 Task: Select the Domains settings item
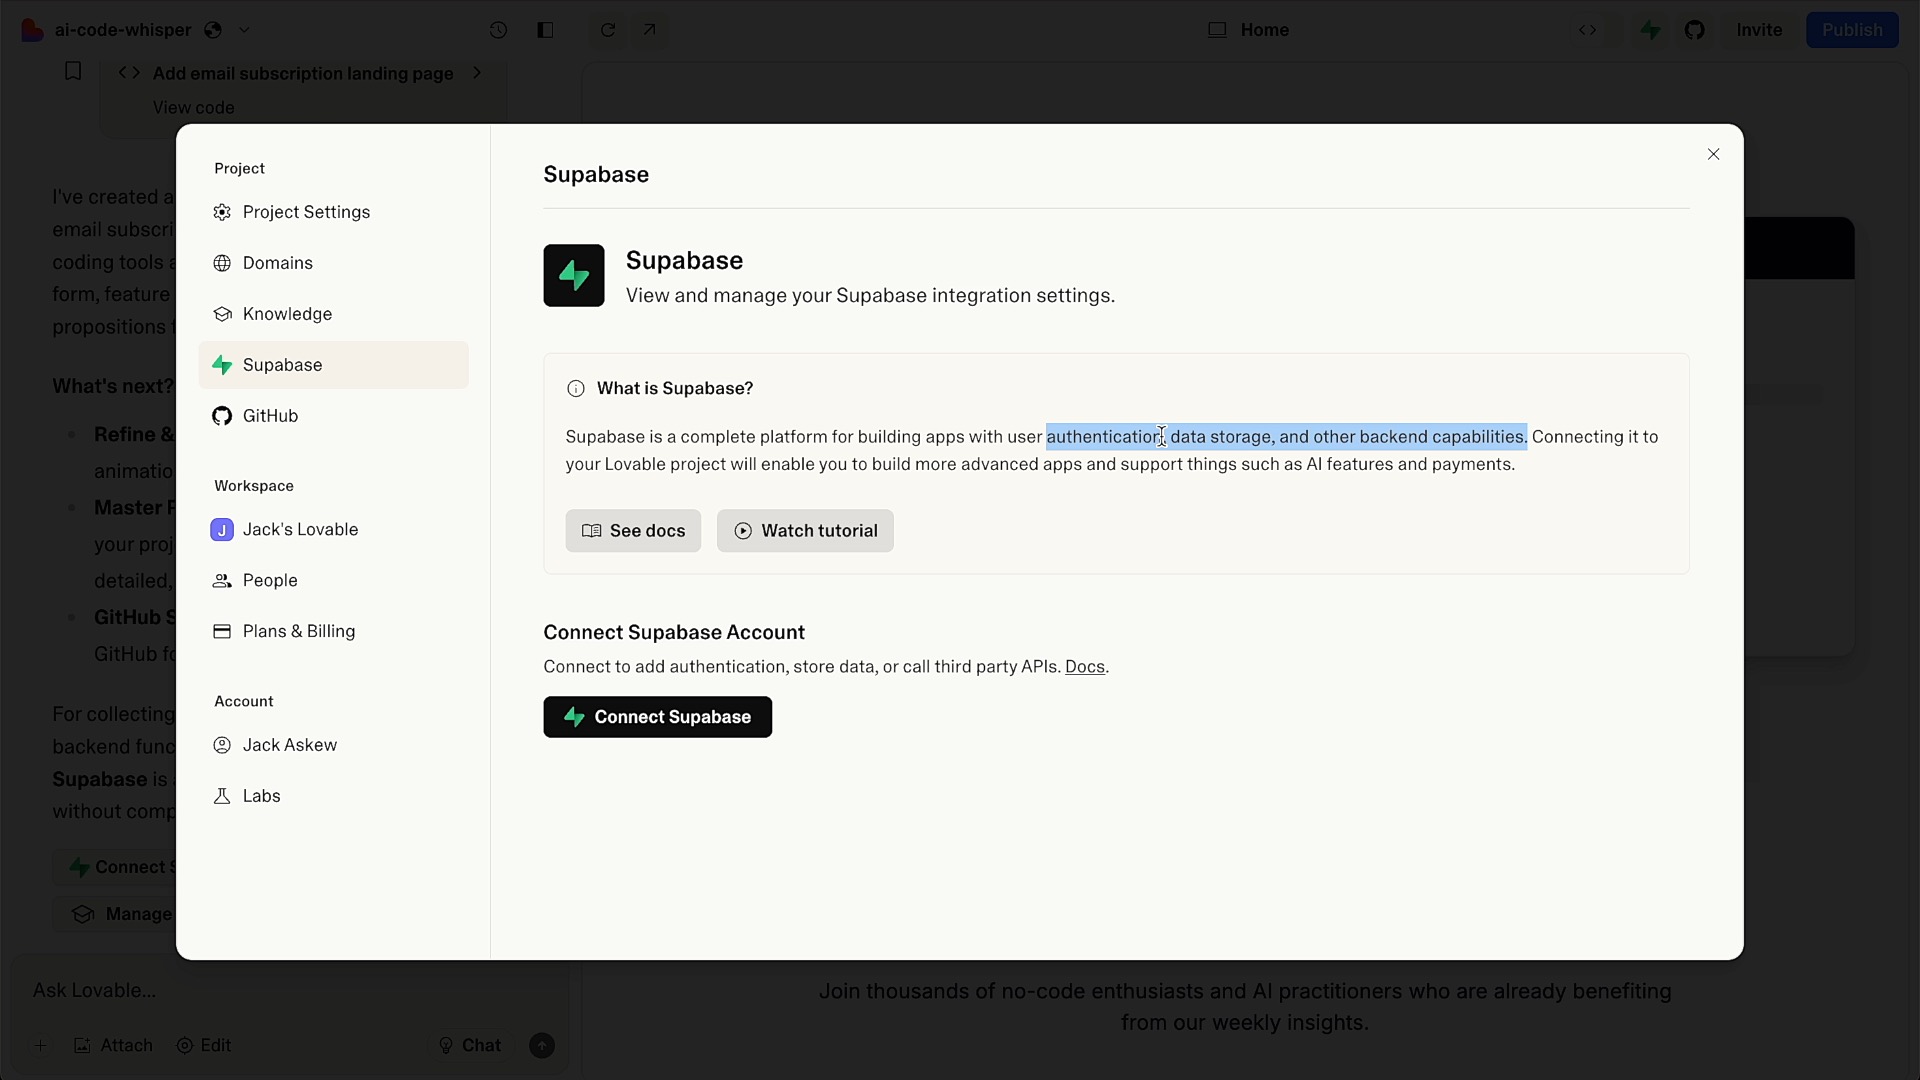[x=277, y=263]
